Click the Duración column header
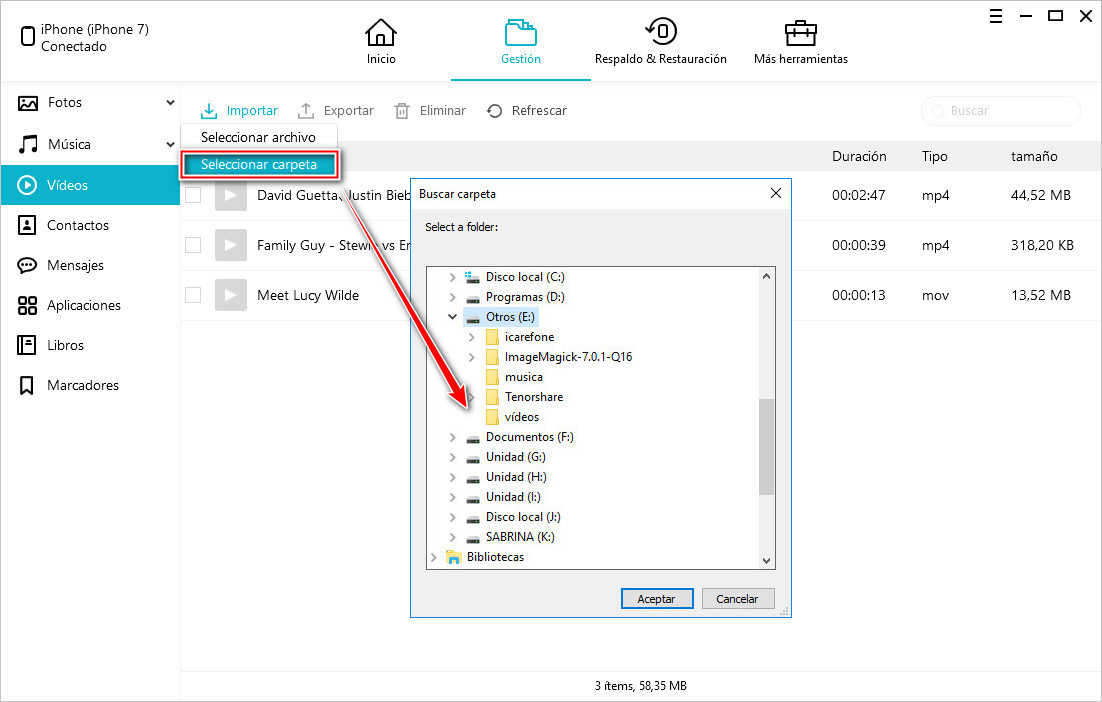This screenshot has height=702, width=1102. 859,157
